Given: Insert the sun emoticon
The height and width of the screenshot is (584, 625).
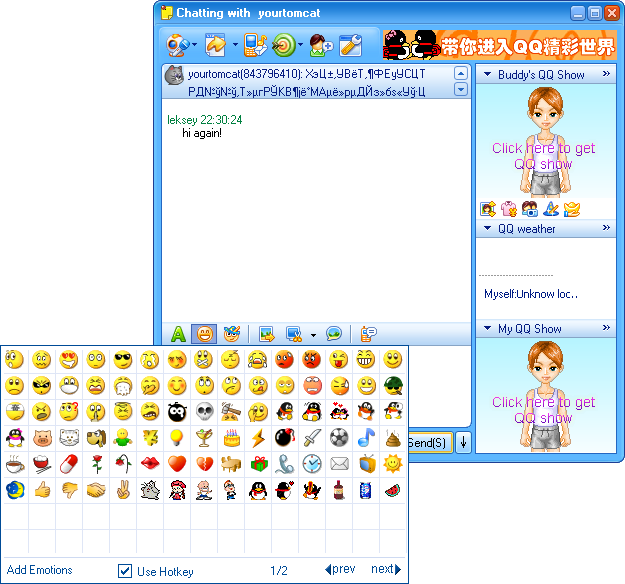Looking at the screenshot, I should point(393,464).
